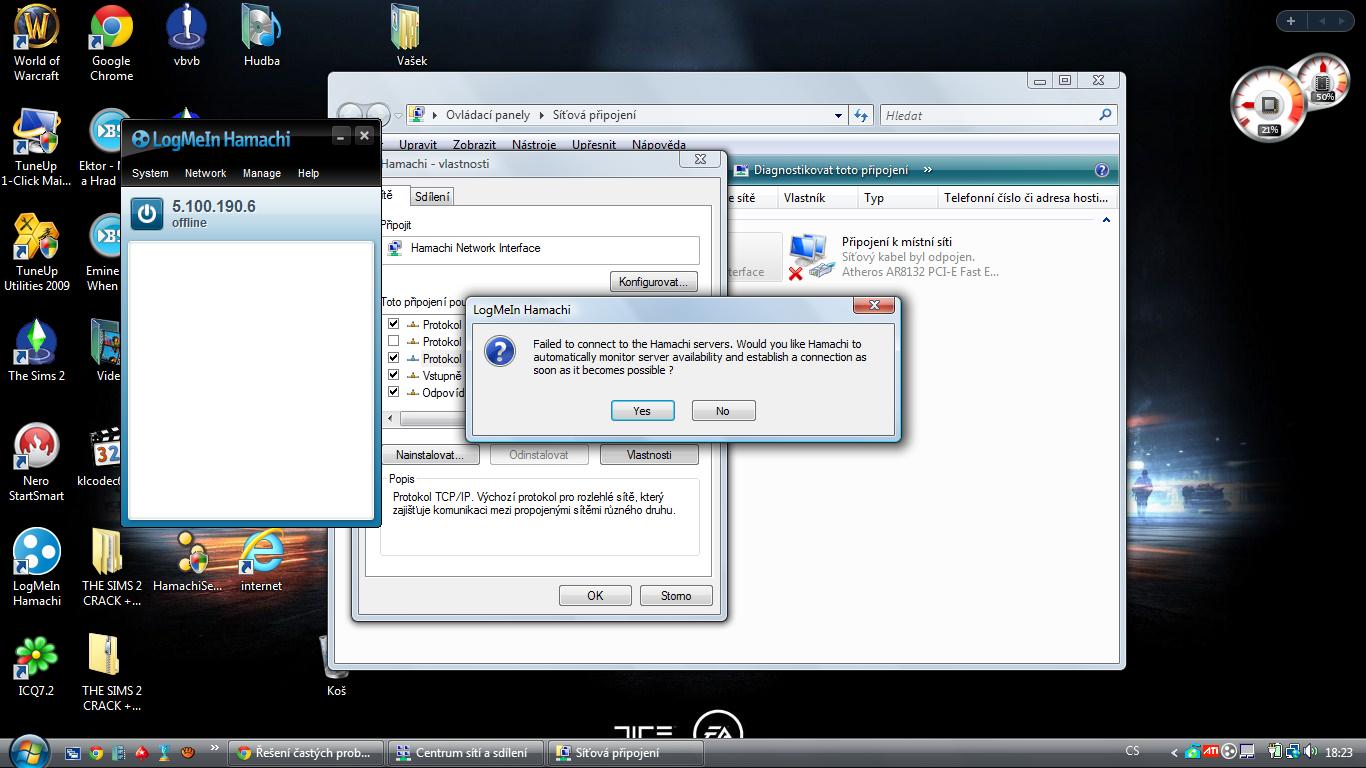This screenshot has height=768, width=1366.
Task: Select The Sims 2 desktop shortcut
Action: 36,350
